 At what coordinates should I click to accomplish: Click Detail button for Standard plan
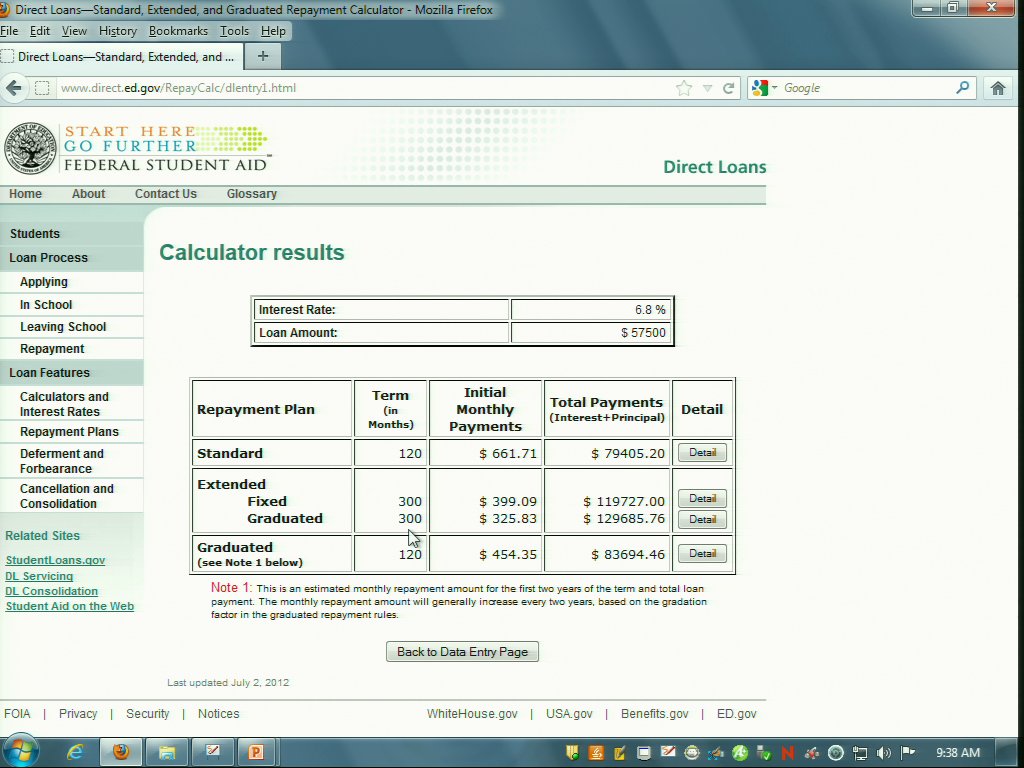[702, 453]
